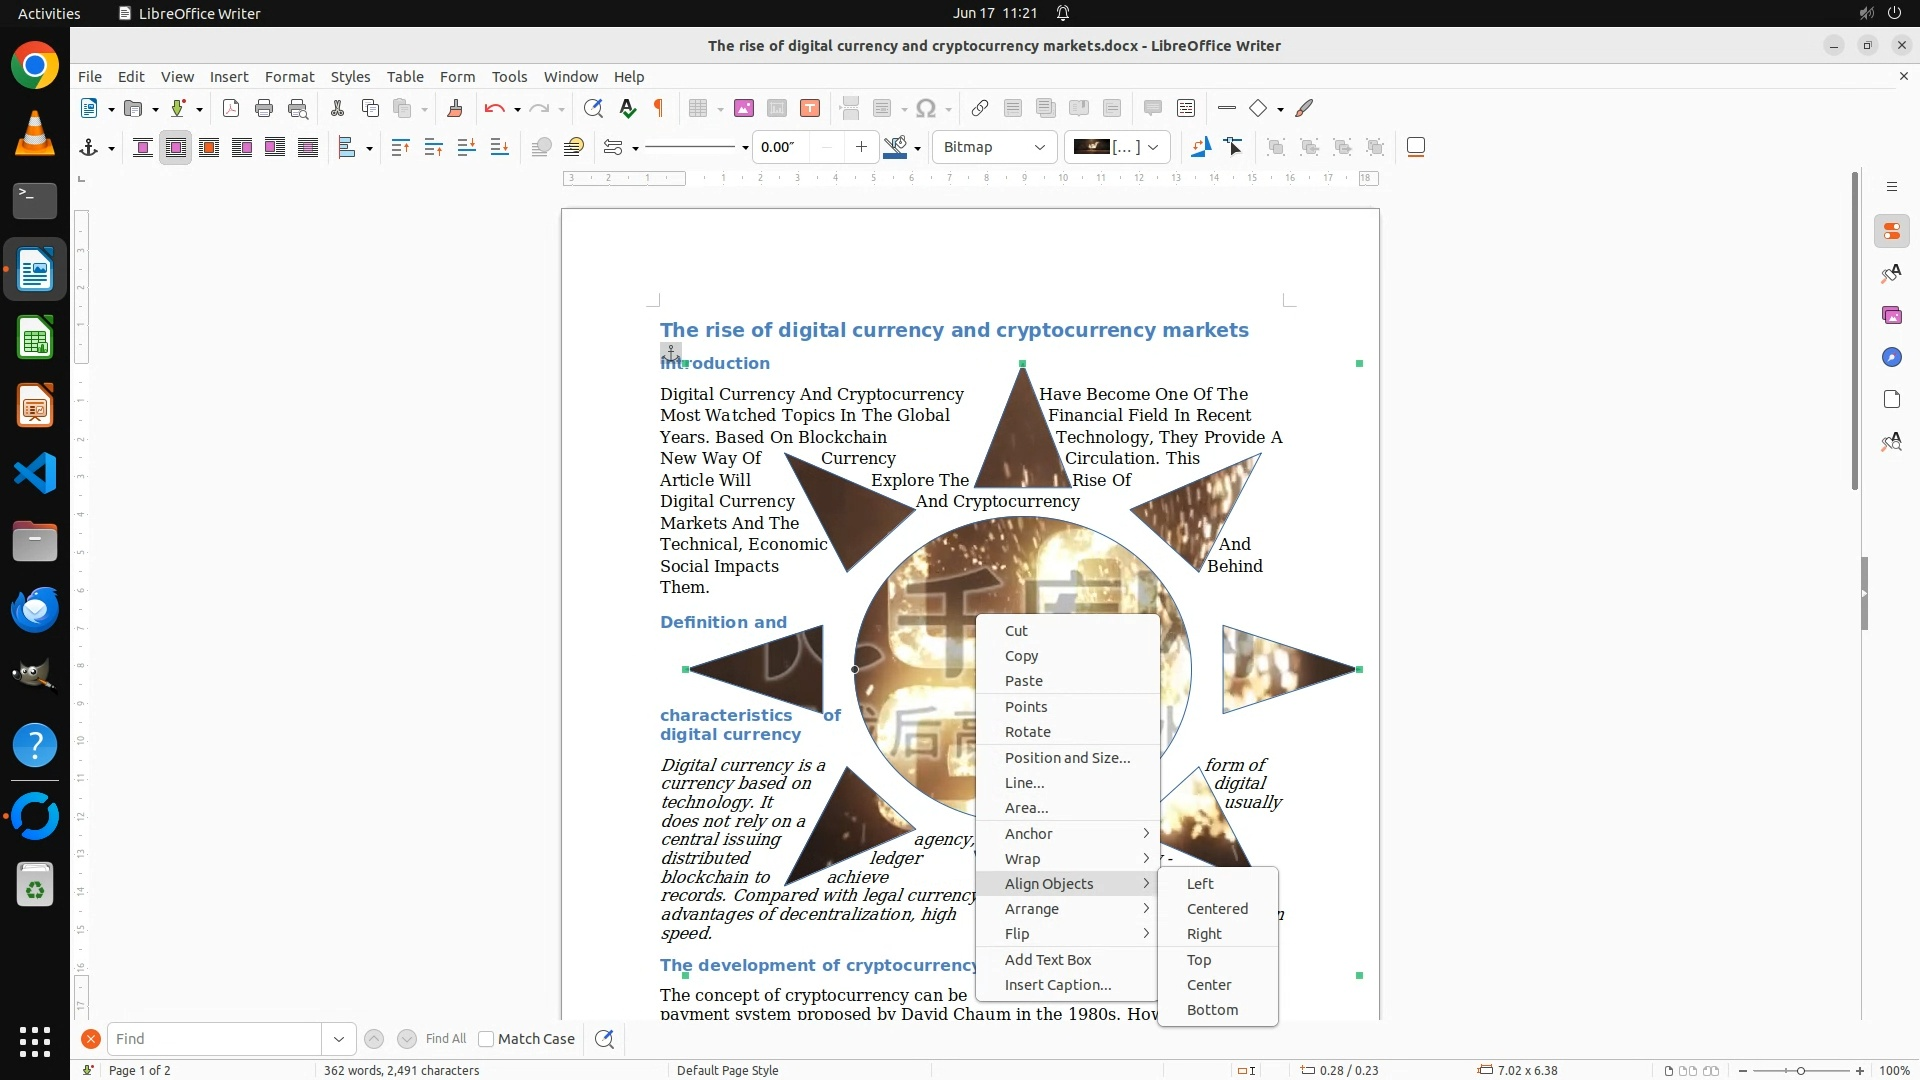Screen dimensions: 1920x1080
Task: Toggle Wrap Through in background icon
Action: click(308, 147)
